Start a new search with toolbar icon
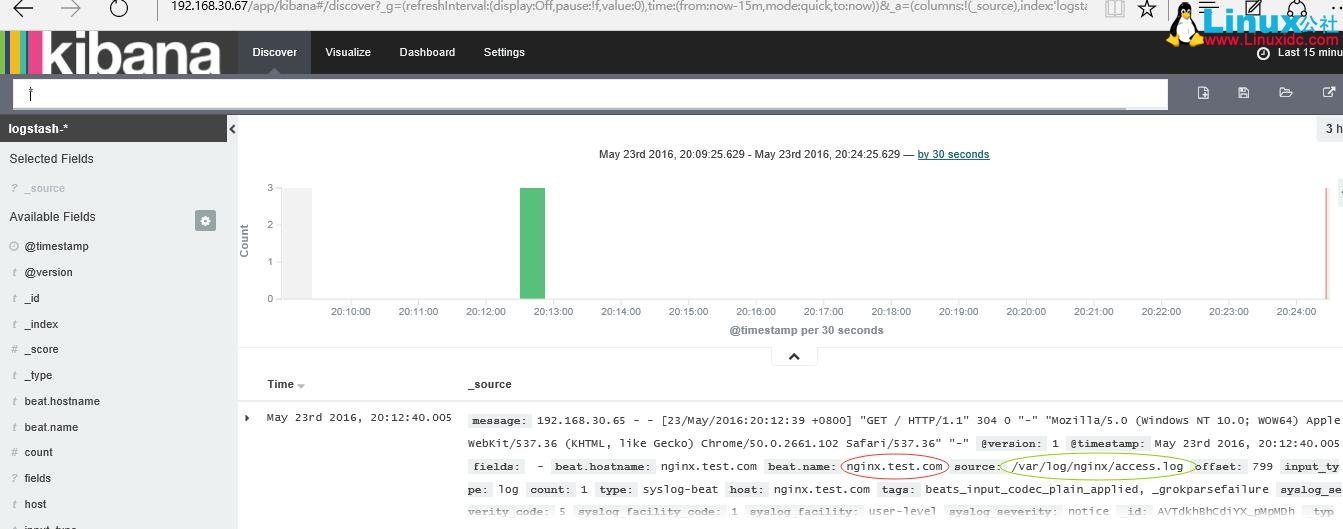 point(1204,93)
